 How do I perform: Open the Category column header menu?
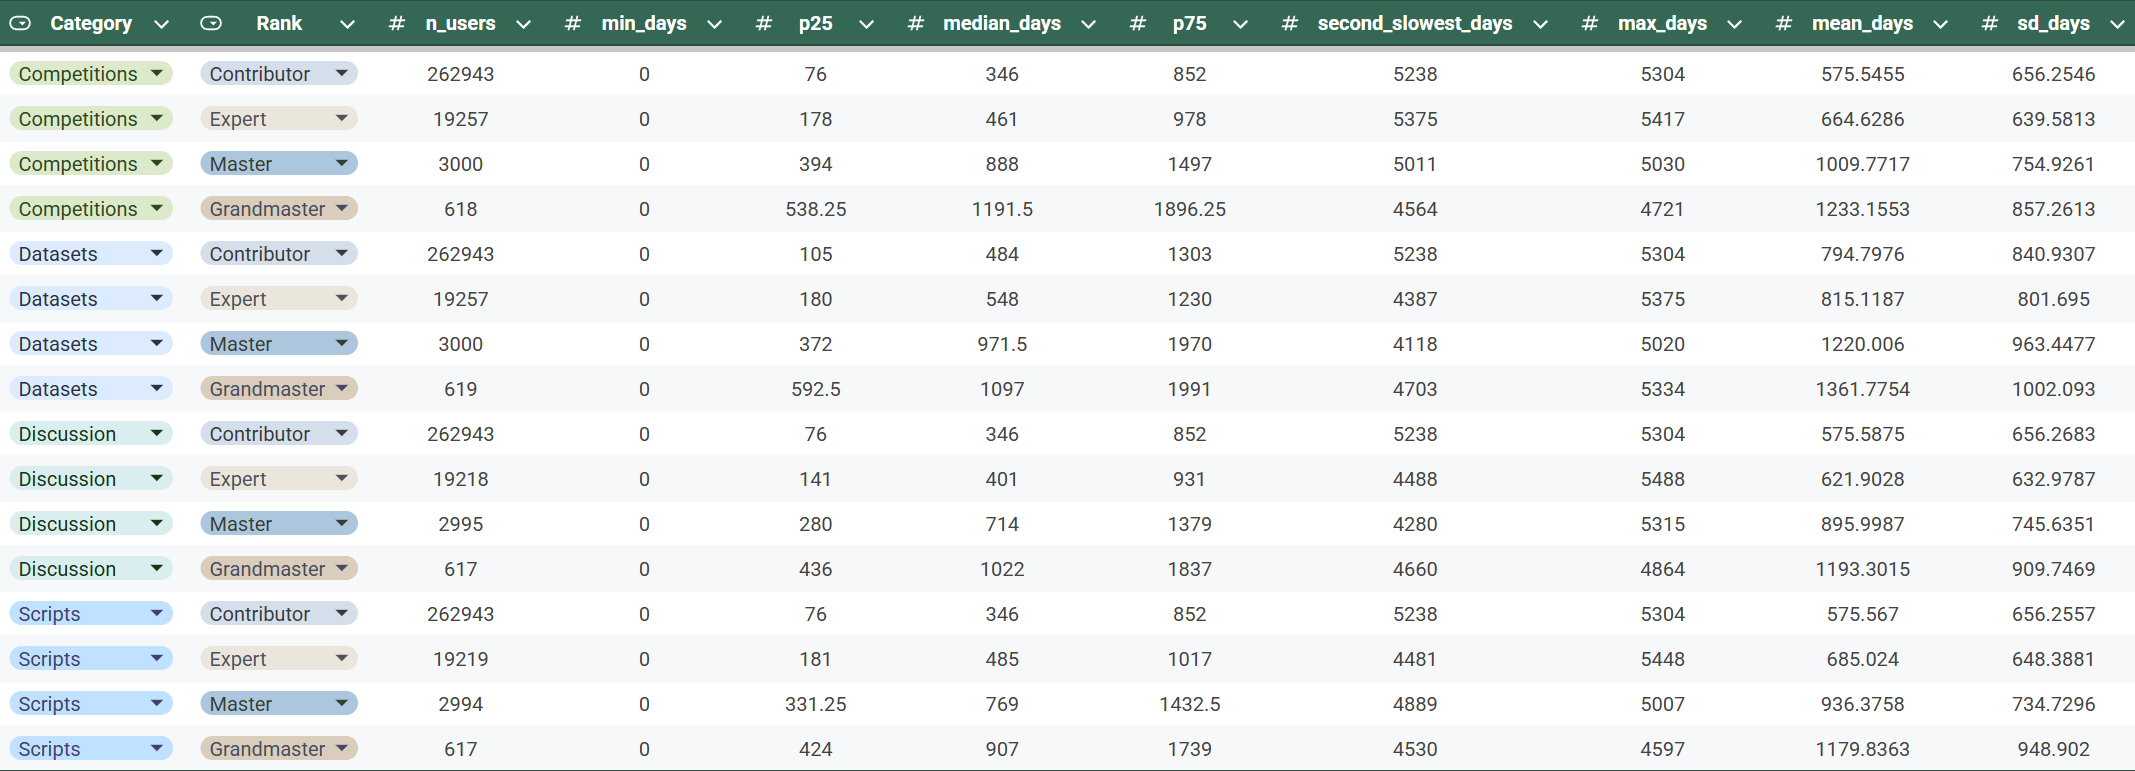[161, 24]
